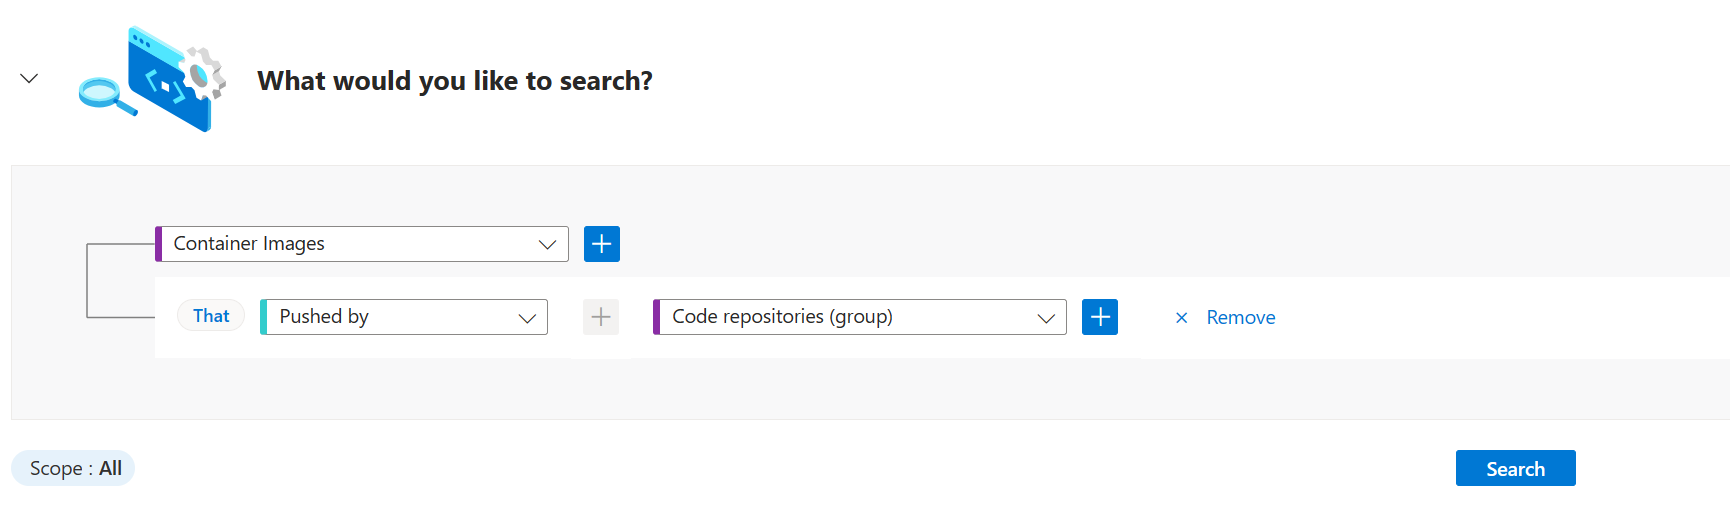Open Pushed by dropdown via its chevron
The height and width of the screenshot is (526, 1730).
tap(527, 318)
